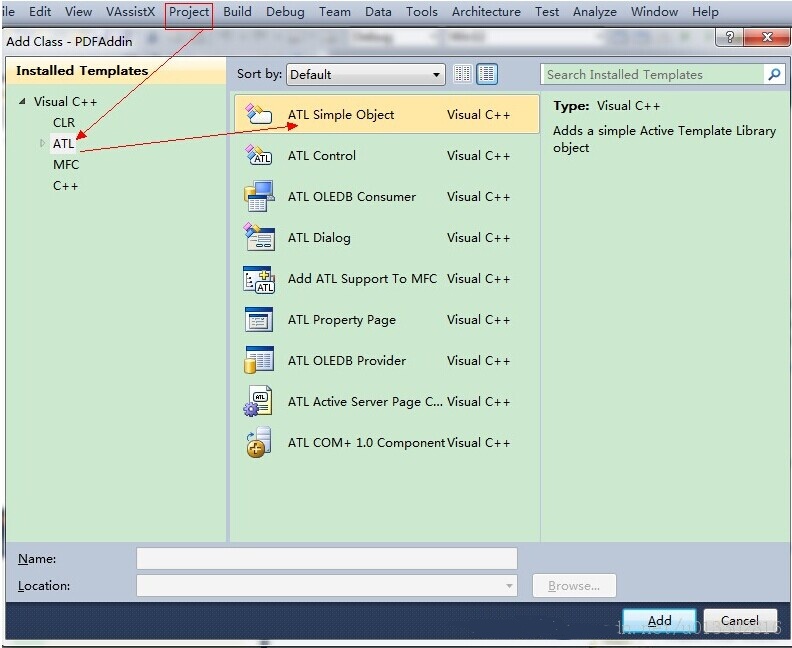This screenshot has width=792, height=648.
Task: Open the Debug menu
Action: (285, 12)
